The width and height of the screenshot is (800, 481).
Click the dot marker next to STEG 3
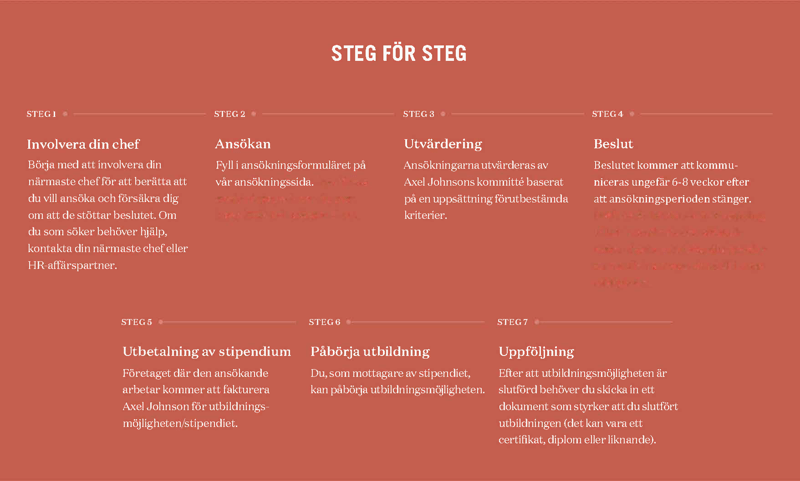click(443, 114)
